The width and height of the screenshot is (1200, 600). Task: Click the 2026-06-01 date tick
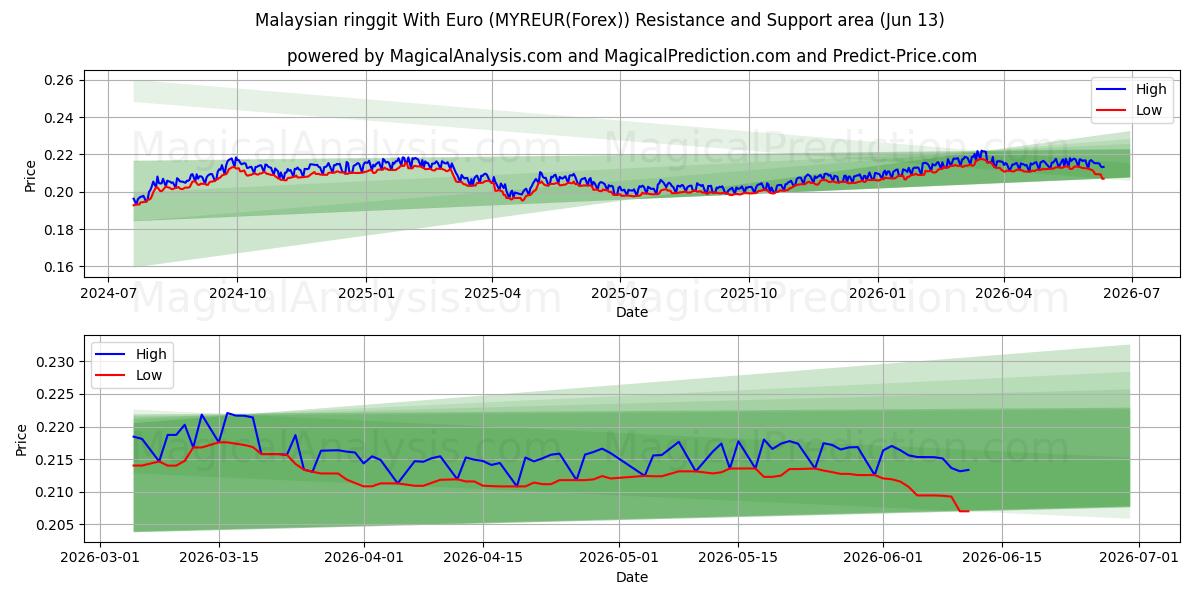pos(883,559)
